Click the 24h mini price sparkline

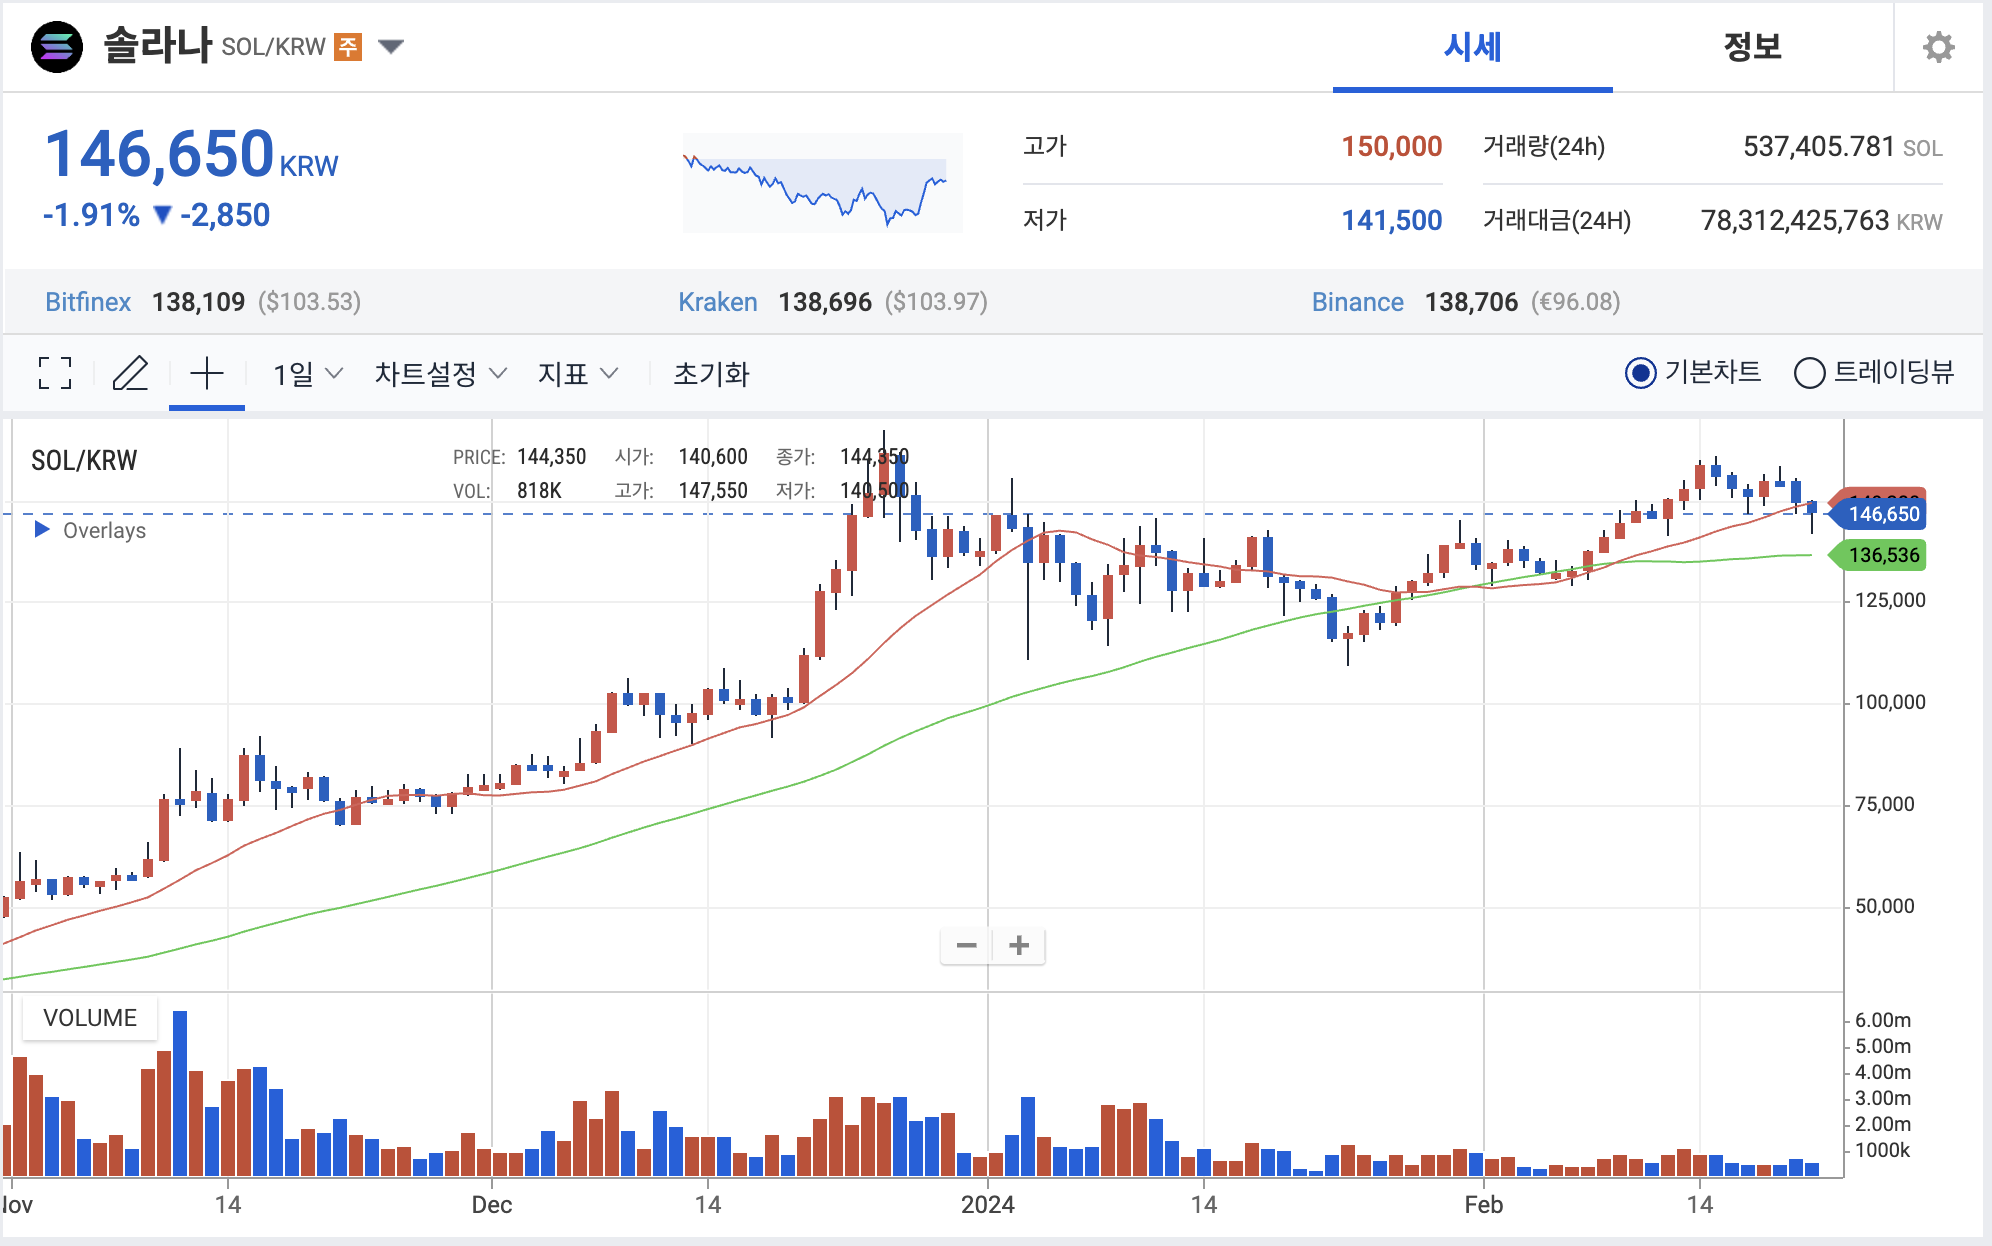[822, 184]
